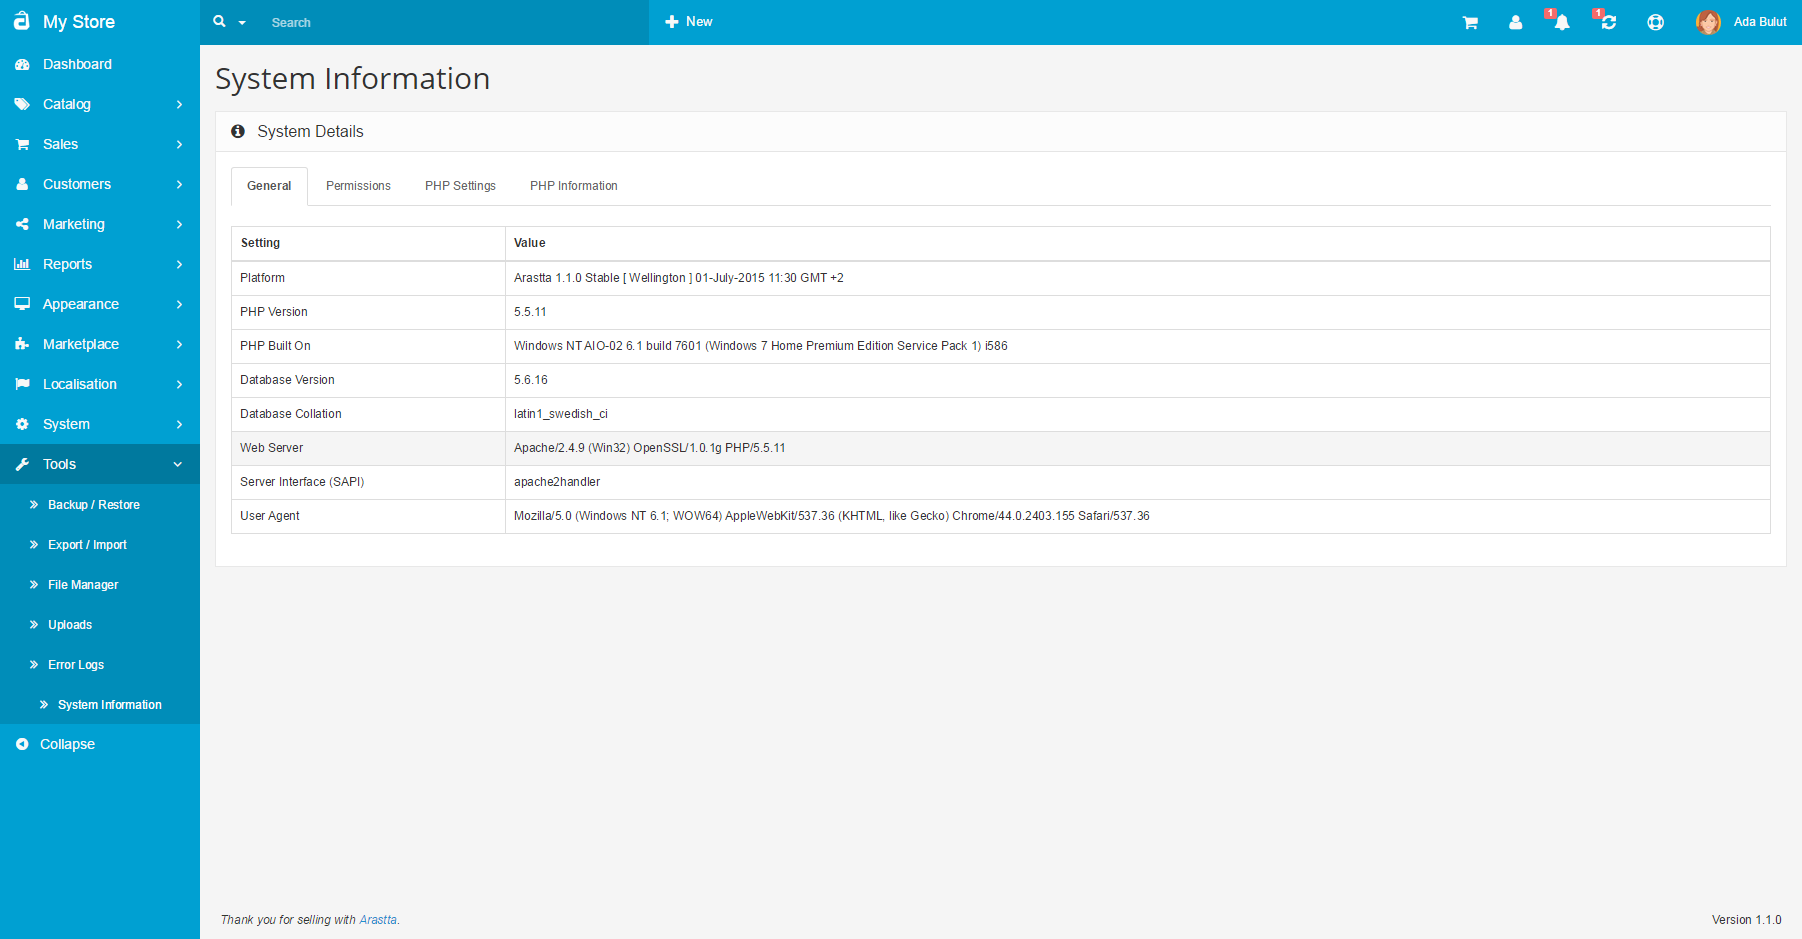Click the Reports bar chart icon

[x=22, y=264]
